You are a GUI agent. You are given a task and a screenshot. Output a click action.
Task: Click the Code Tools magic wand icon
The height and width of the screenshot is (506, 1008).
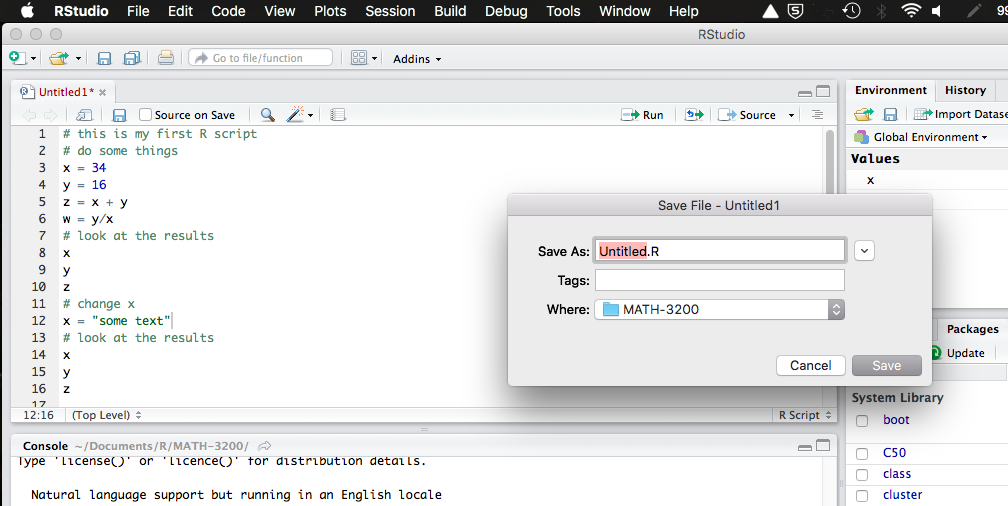pos(295,114)
